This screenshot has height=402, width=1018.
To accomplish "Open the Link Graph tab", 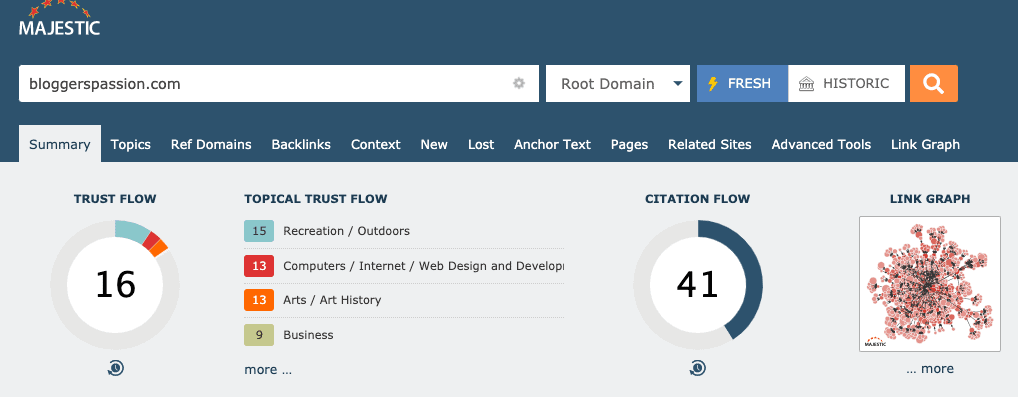I will click(x=925, y=144).
